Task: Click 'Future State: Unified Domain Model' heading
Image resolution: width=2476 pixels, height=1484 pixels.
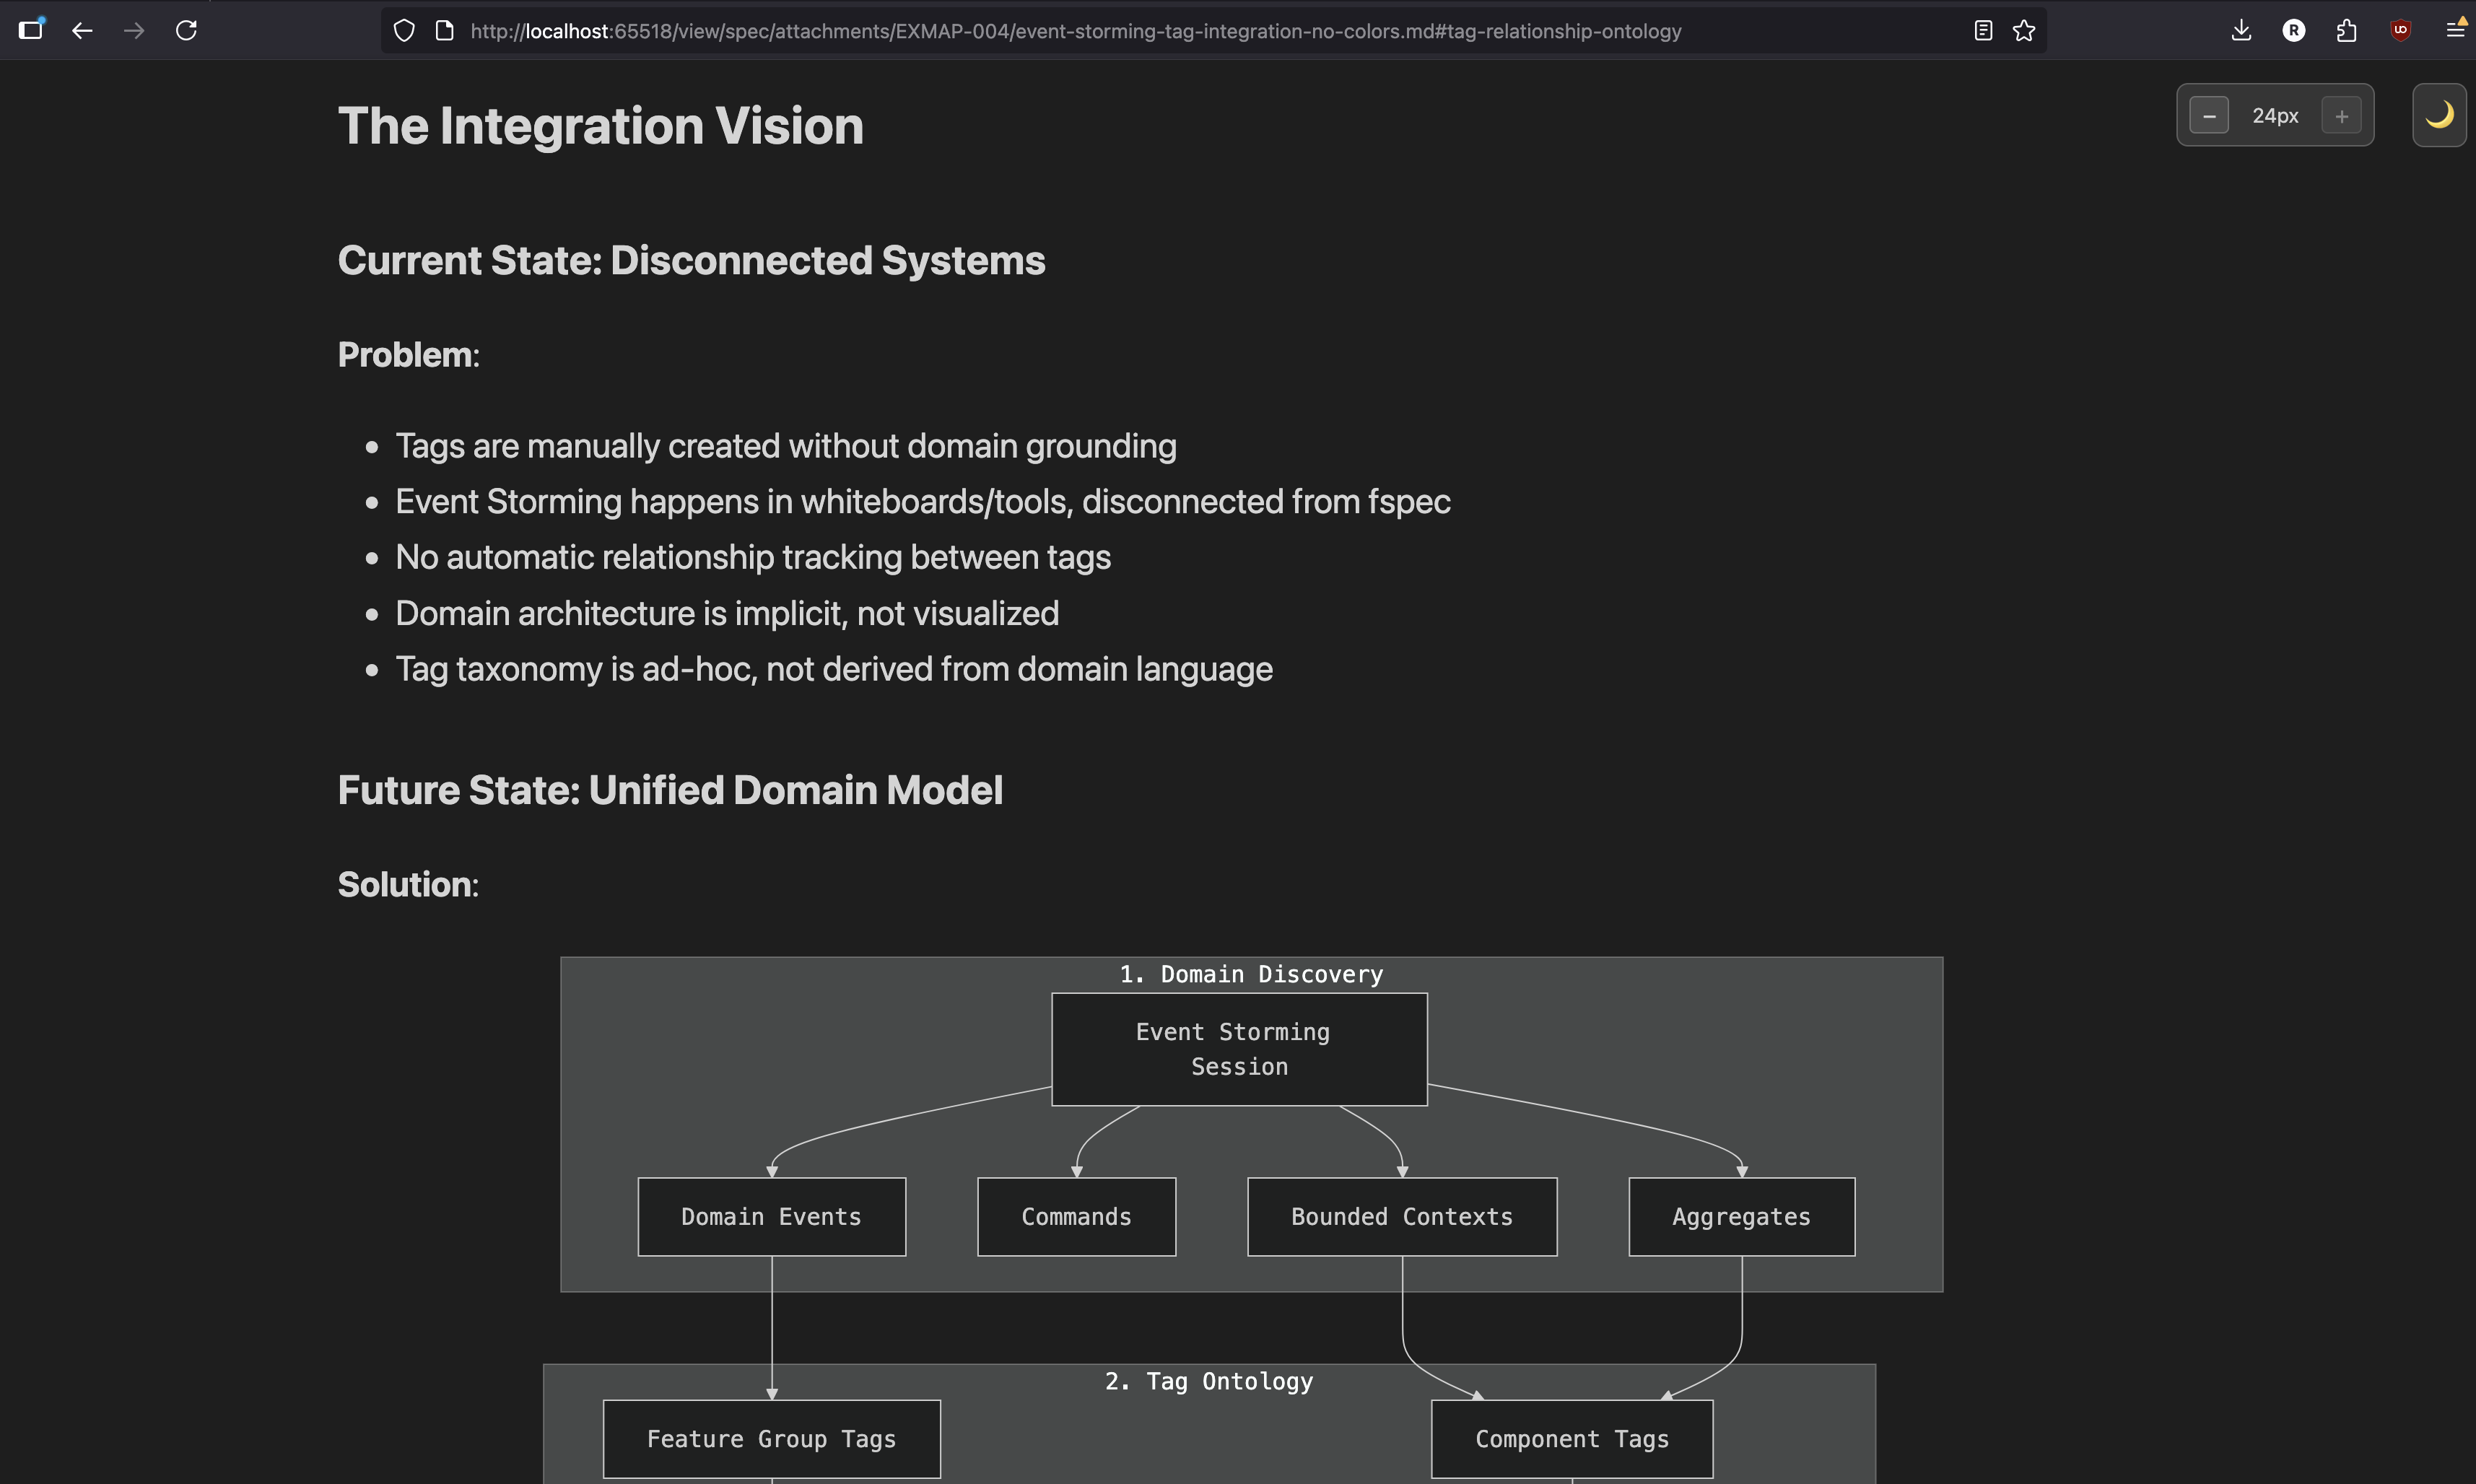Action: [670, 790]
